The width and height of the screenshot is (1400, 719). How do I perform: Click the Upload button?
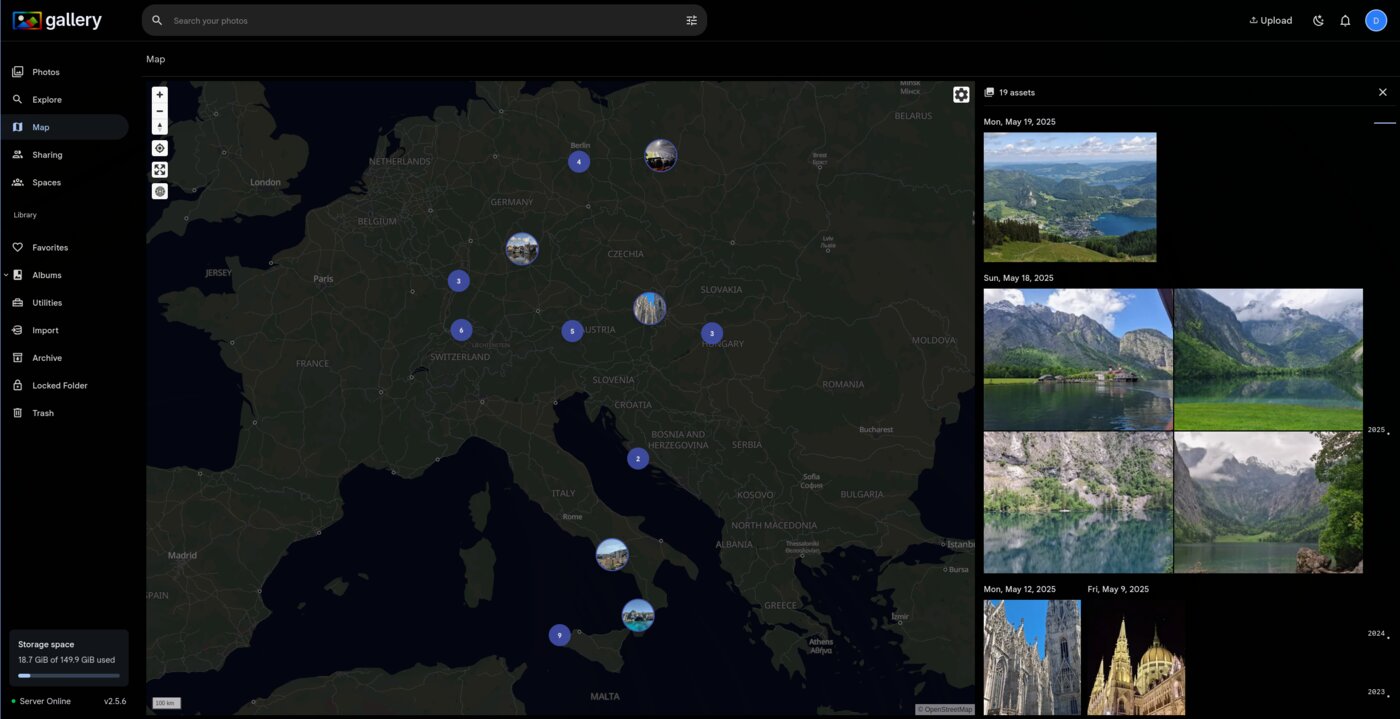click(x=1270, y=19)
